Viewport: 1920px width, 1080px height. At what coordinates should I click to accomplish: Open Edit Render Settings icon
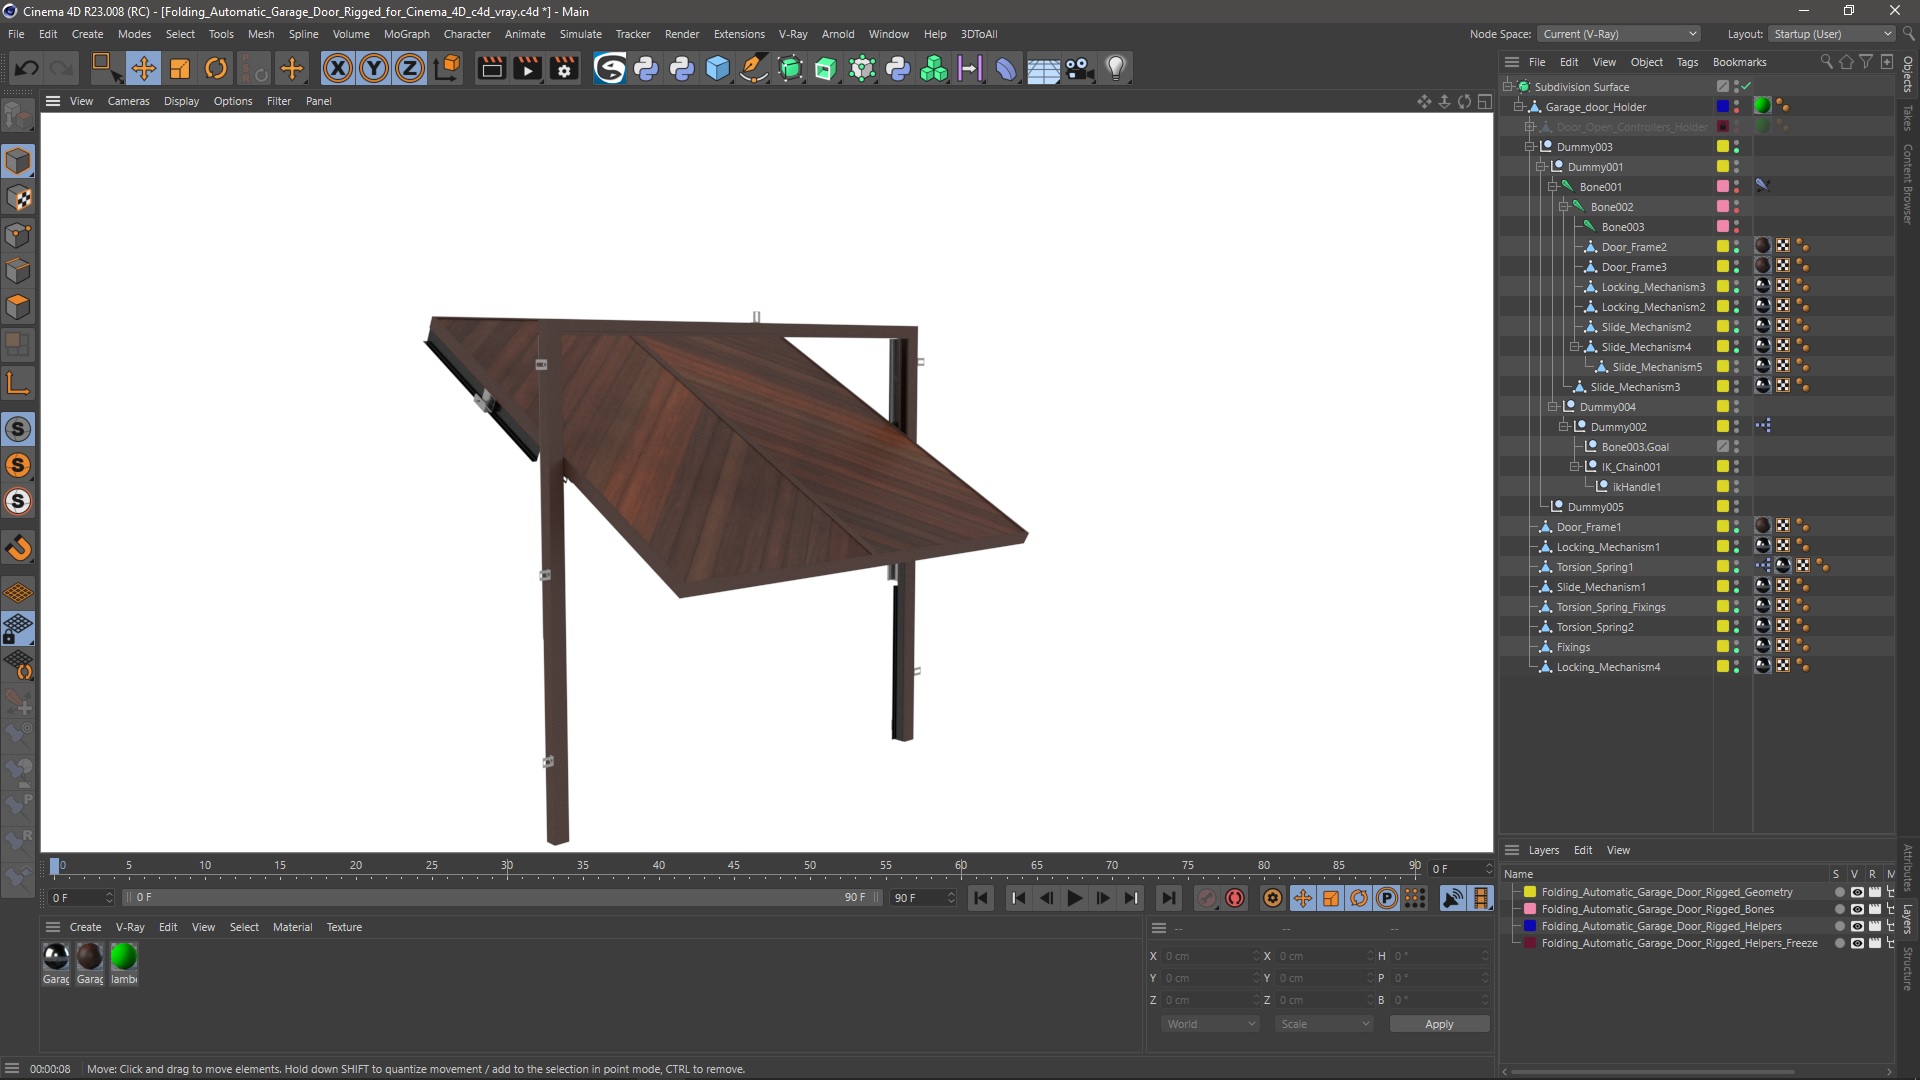(565, 68)
